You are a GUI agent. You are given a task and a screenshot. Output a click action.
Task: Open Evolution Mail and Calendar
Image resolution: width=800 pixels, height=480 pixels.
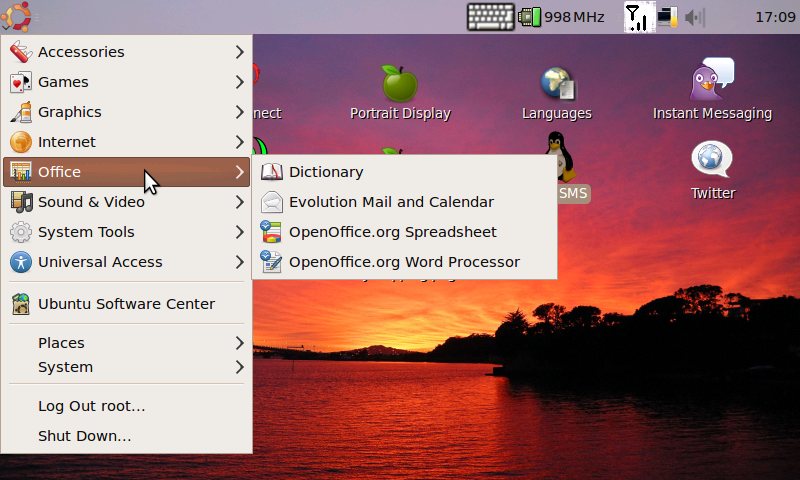pos(391,202)
